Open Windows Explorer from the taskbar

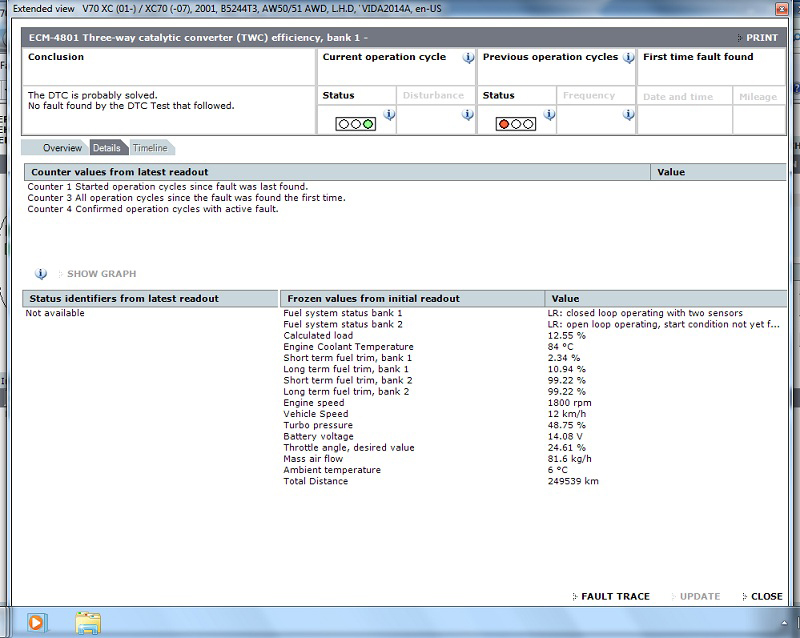click(x=89, y=622)
